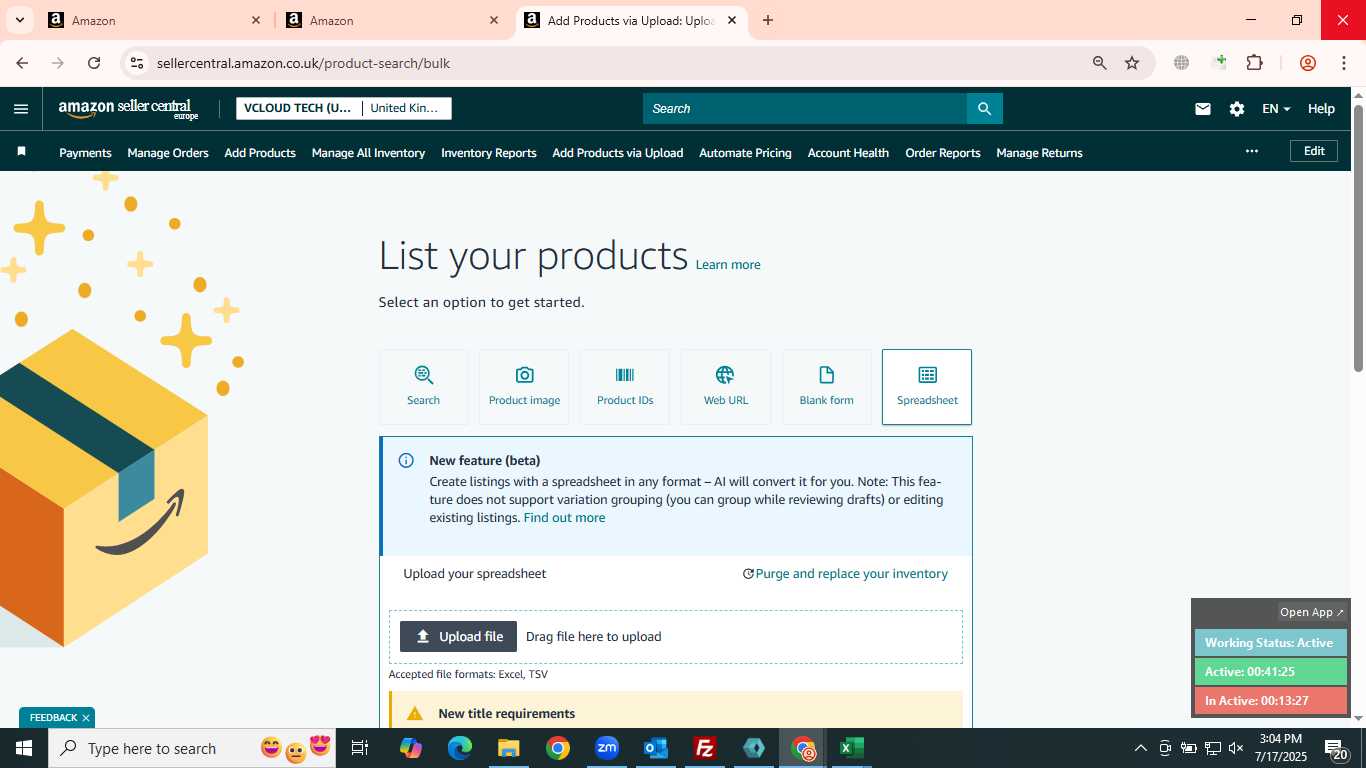Click Learn more next to heading
Screen dimensions: 1366x768
tap(728, 265)
